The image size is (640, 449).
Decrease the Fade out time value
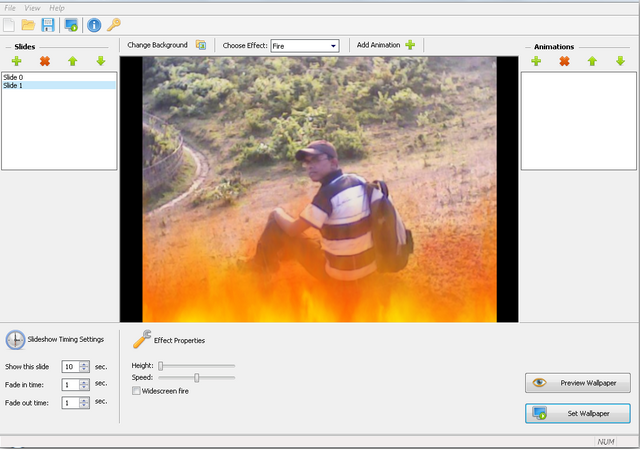(x=84, y=406)
